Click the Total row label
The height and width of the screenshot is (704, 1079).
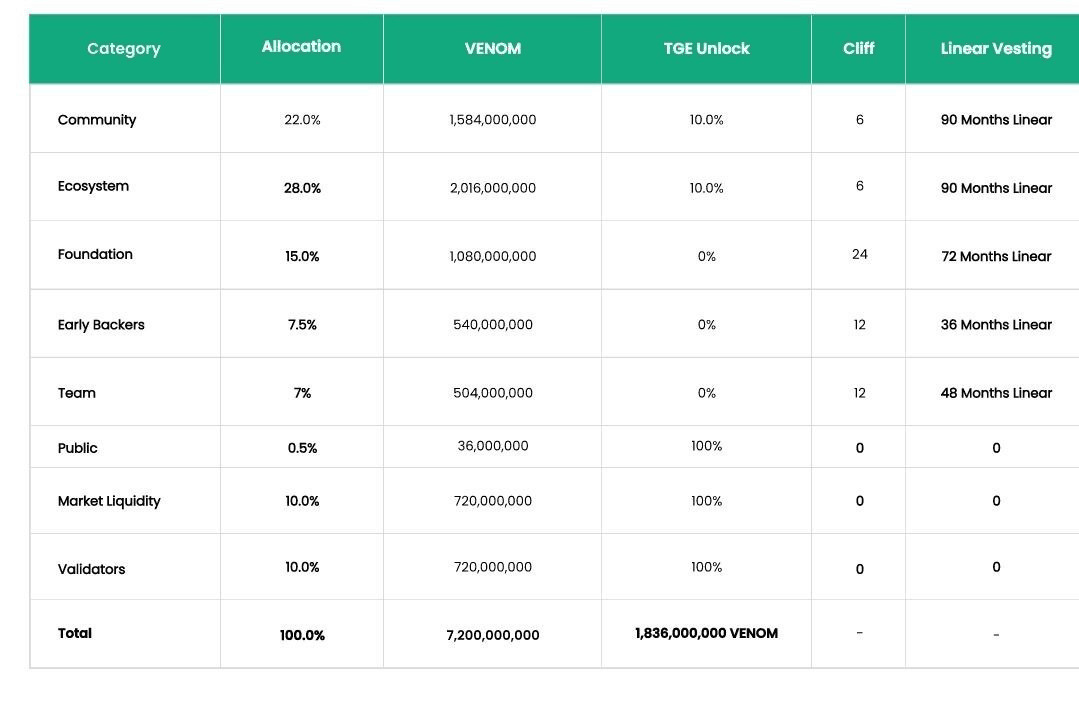(75, 633)
